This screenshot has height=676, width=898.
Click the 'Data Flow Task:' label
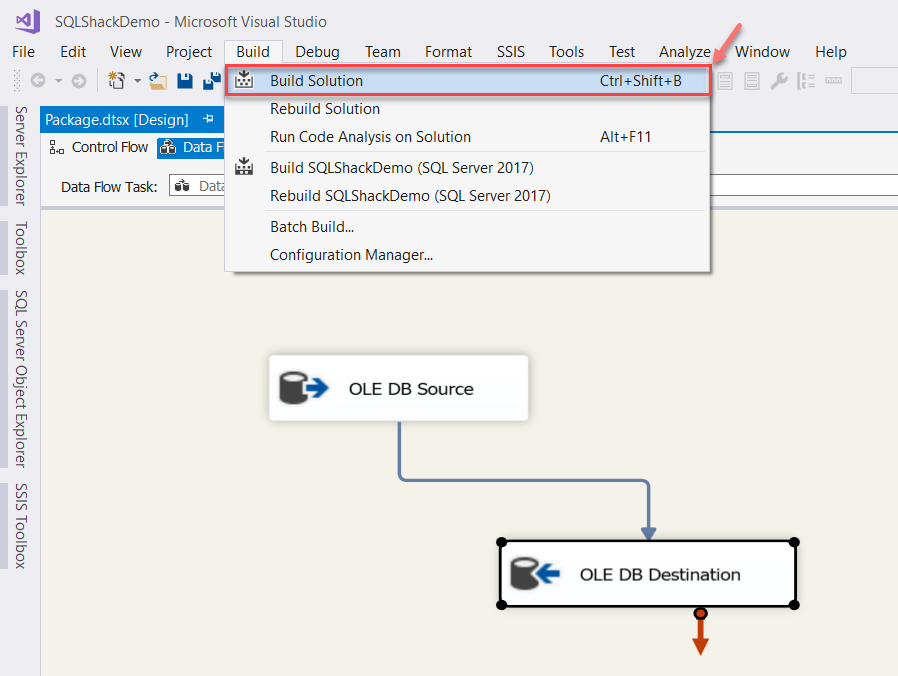[x=109, y=187]
